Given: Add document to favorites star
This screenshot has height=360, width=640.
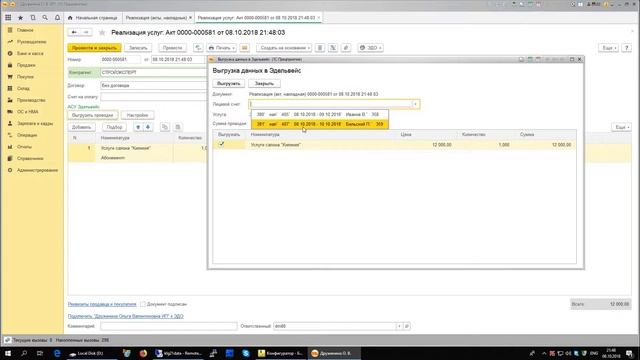Looking at the screenshot, I should [102, 32].
